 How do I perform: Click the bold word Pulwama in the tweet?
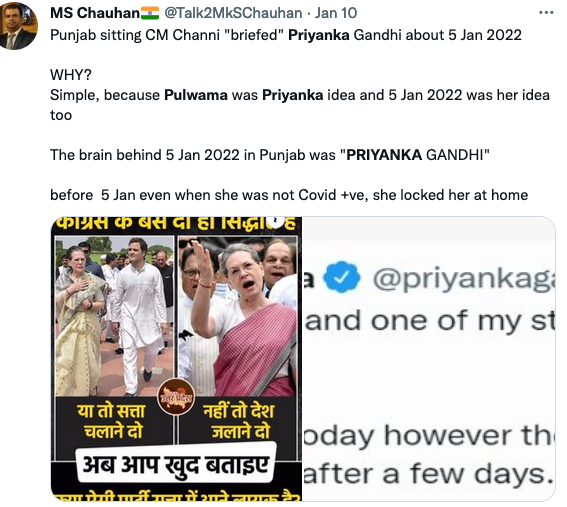(x=196, y=95)
